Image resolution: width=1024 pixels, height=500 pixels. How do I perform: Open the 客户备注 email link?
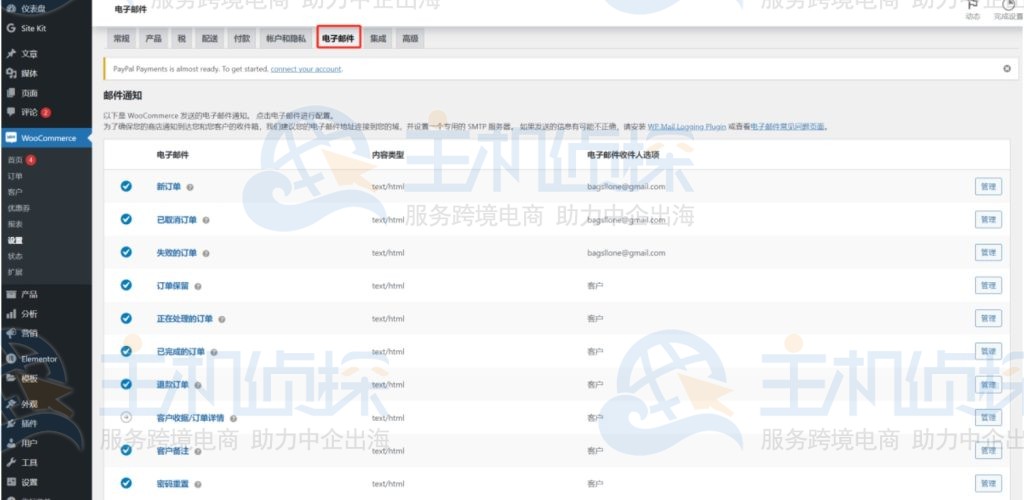point(172,451)
